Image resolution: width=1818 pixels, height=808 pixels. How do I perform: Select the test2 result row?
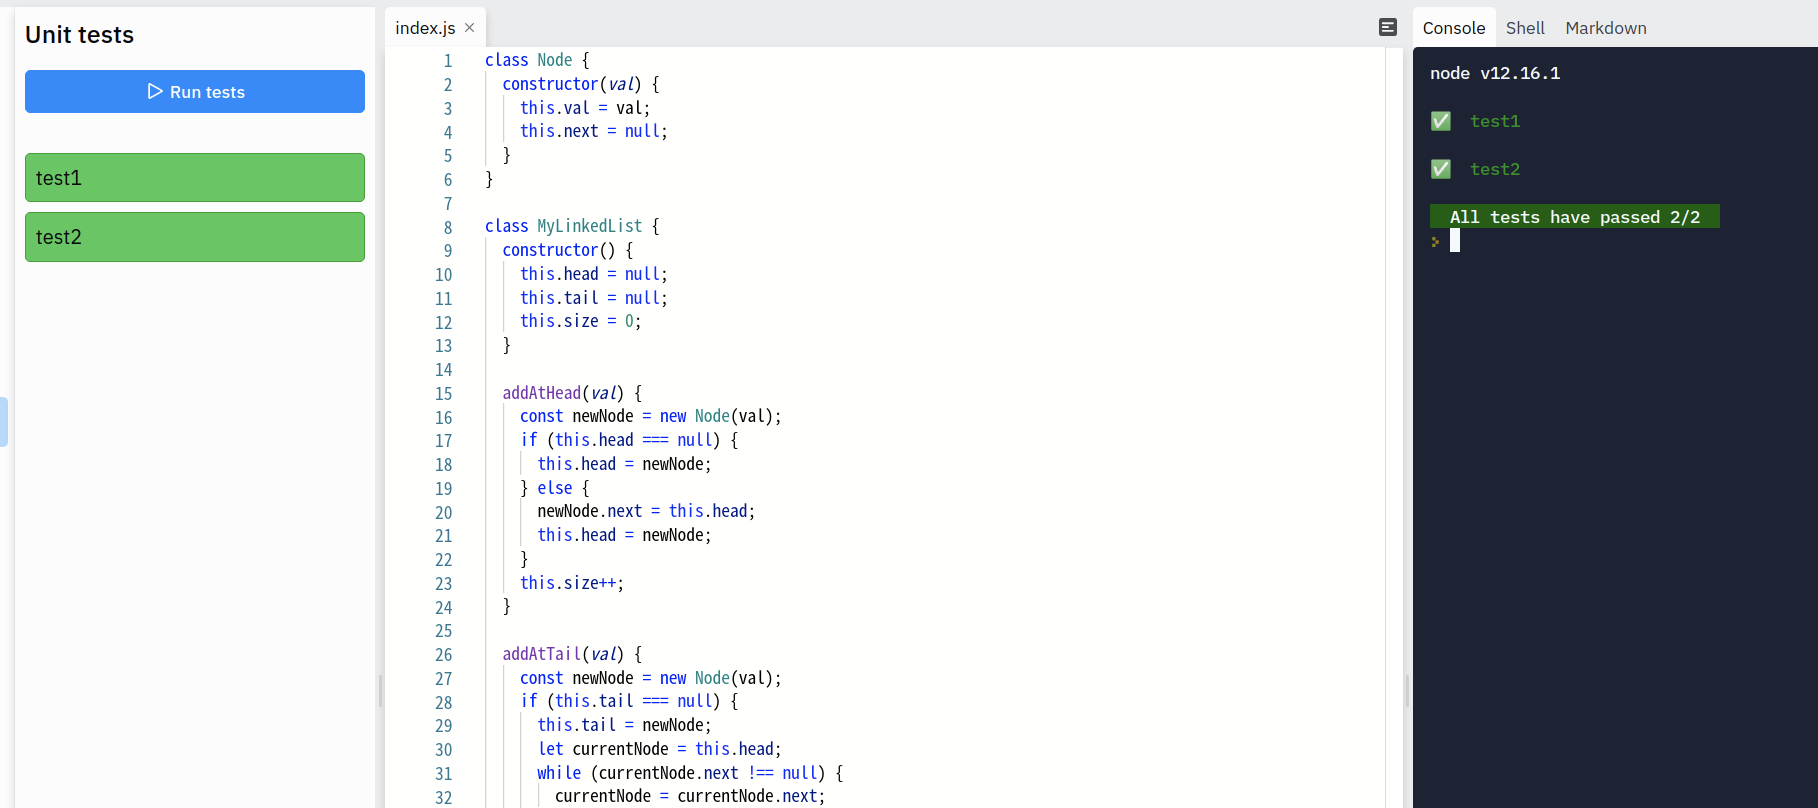195,237
